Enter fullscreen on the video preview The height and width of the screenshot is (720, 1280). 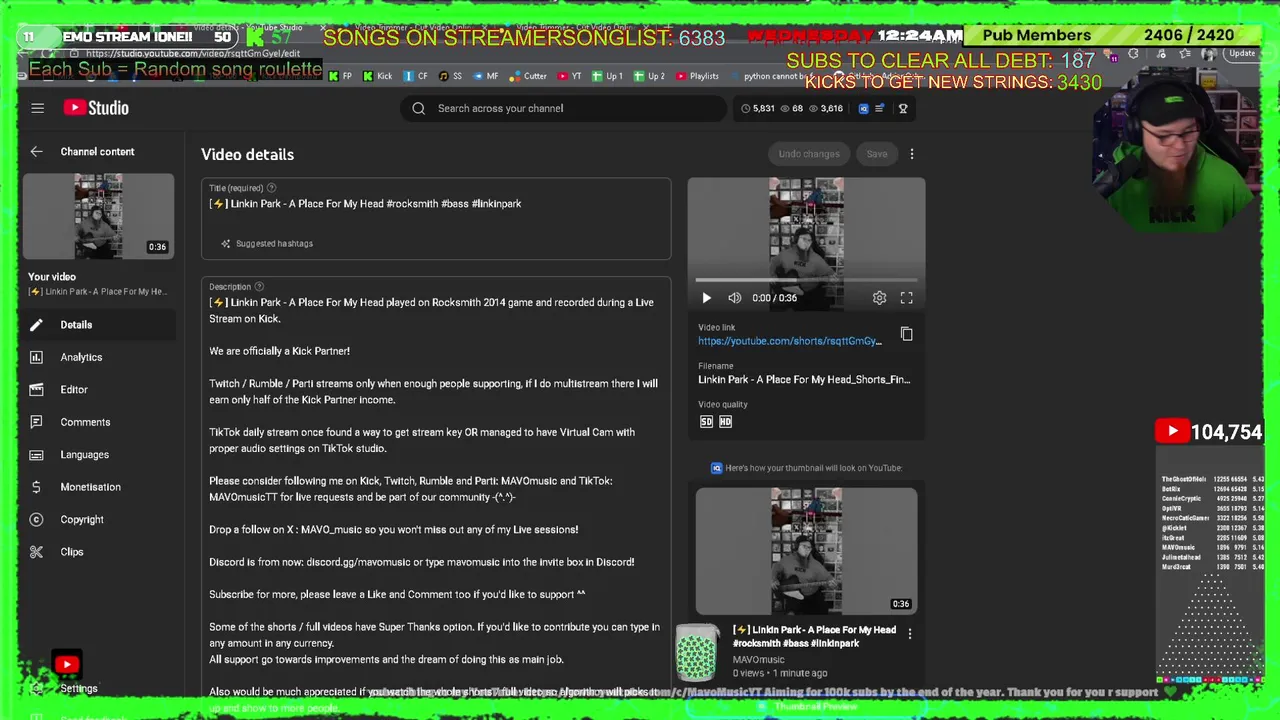(906, 298)
